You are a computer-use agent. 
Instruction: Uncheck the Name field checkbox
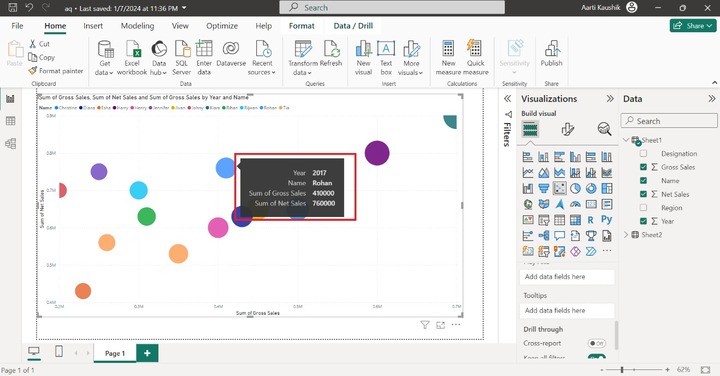click(643, 180)
